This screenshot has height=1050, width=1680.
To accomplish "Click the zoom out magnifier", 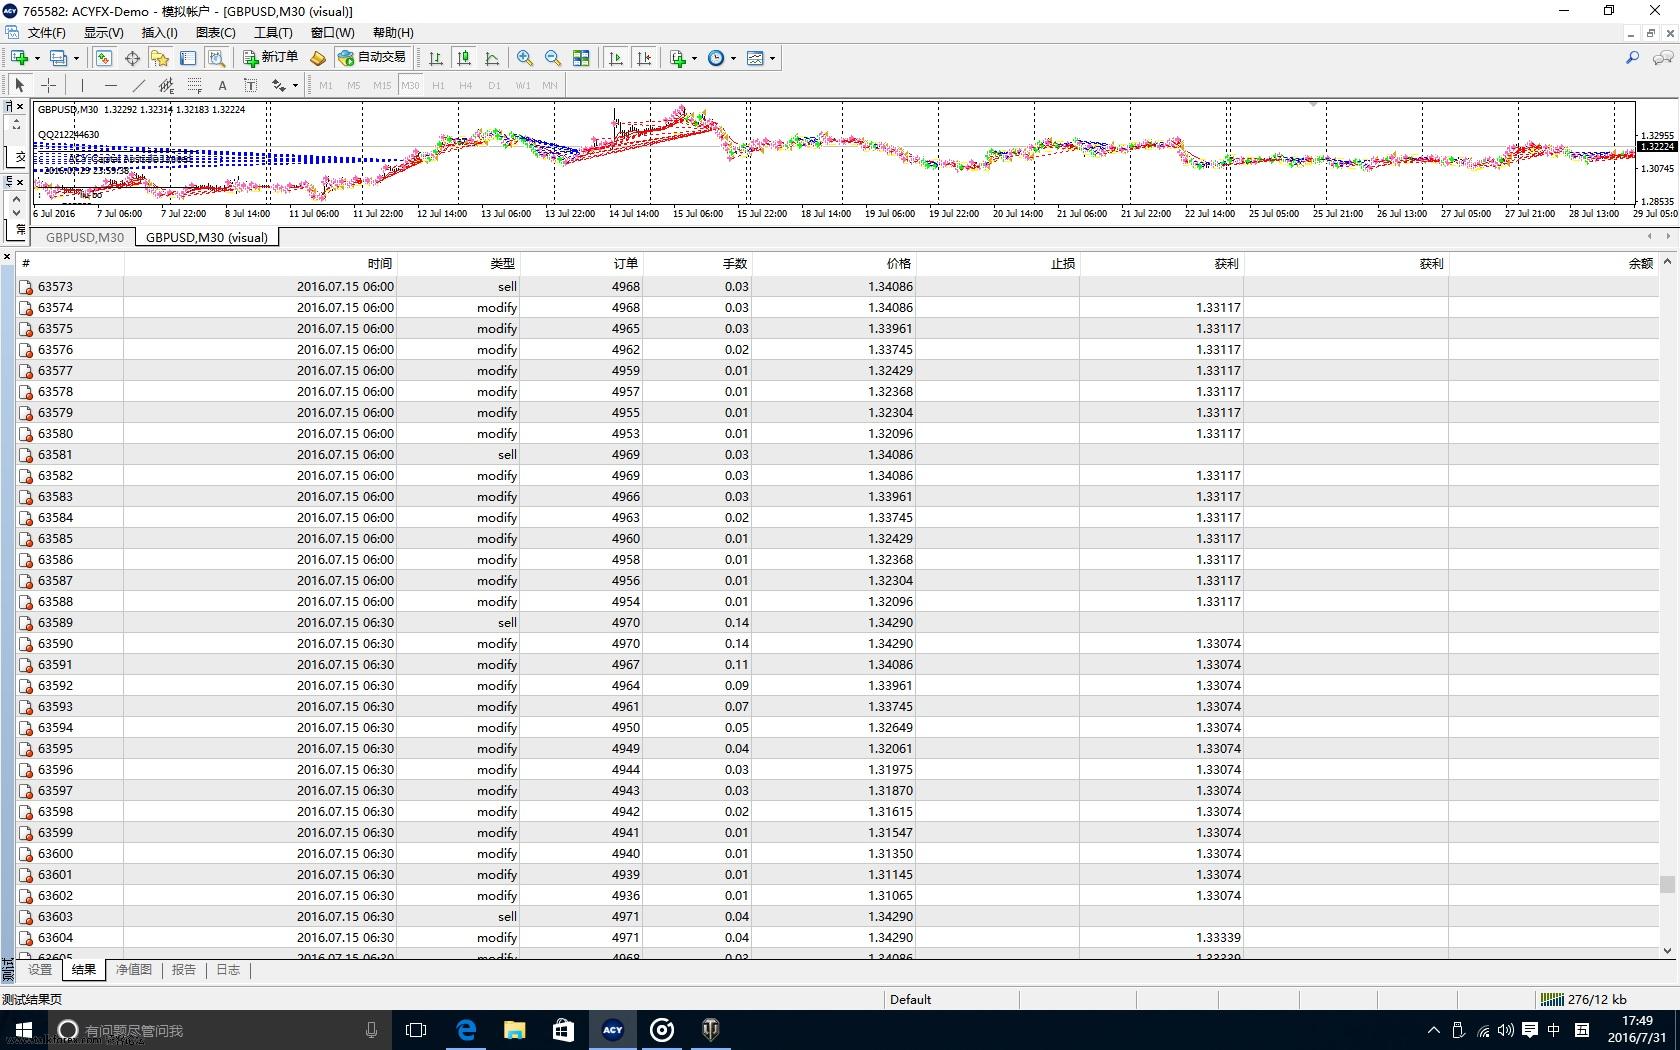I will point(552,58).
